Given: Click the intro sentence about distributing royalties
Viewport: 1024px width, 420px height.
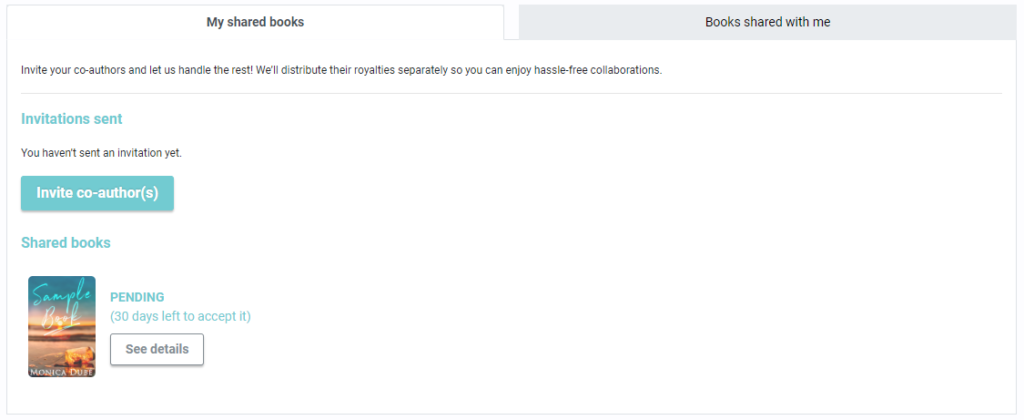Looking at the screenshot, I should 342,70.
